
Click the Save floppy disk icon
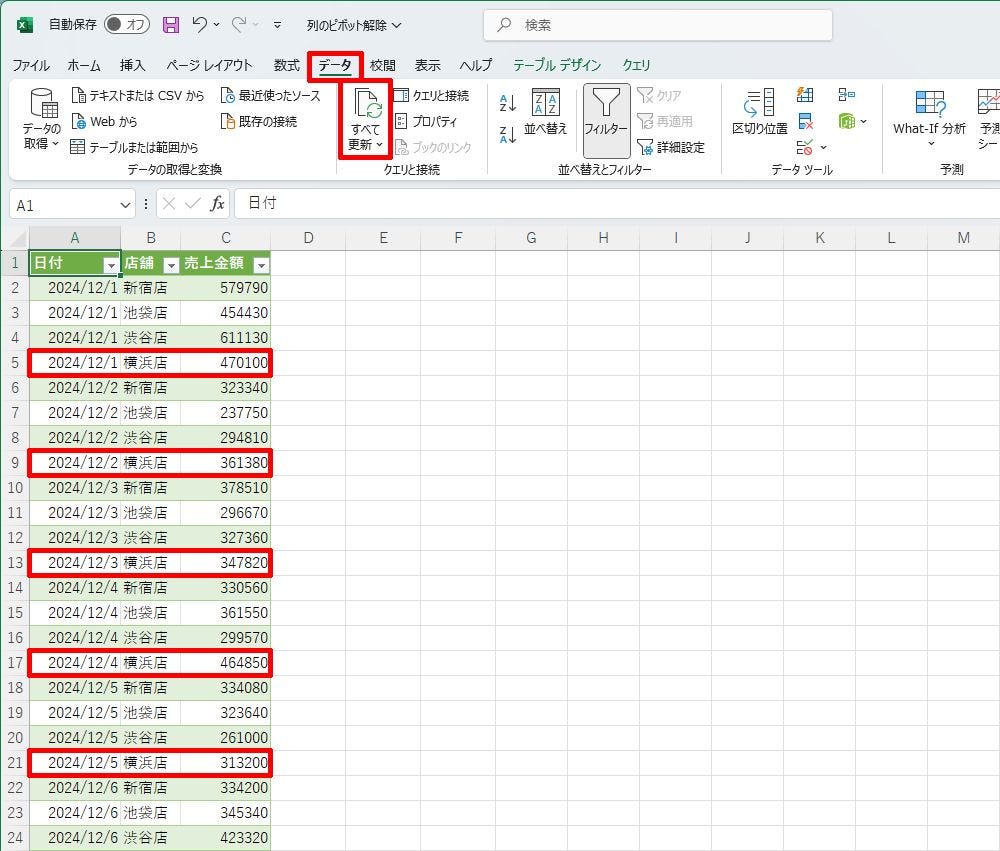tap(171, 24)
